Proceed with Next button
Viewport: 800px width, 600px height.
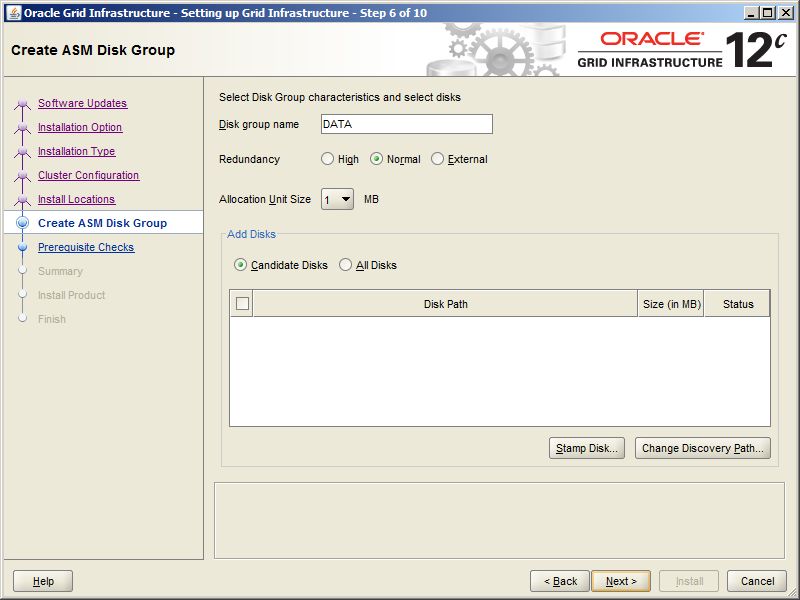coord(621,581)
